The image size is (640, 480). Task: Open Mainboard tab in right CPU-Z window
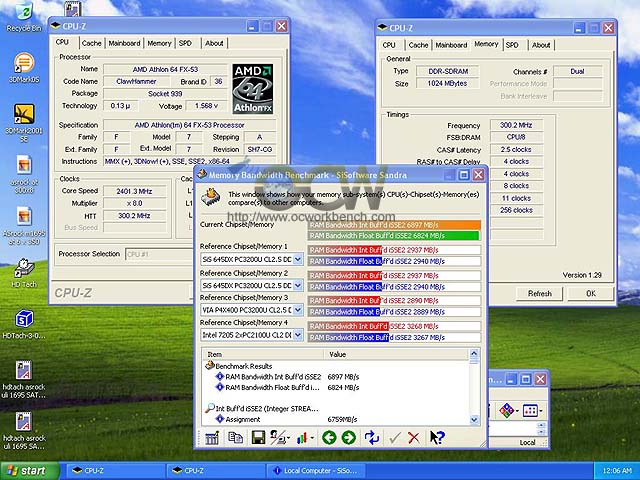point(451,45)
